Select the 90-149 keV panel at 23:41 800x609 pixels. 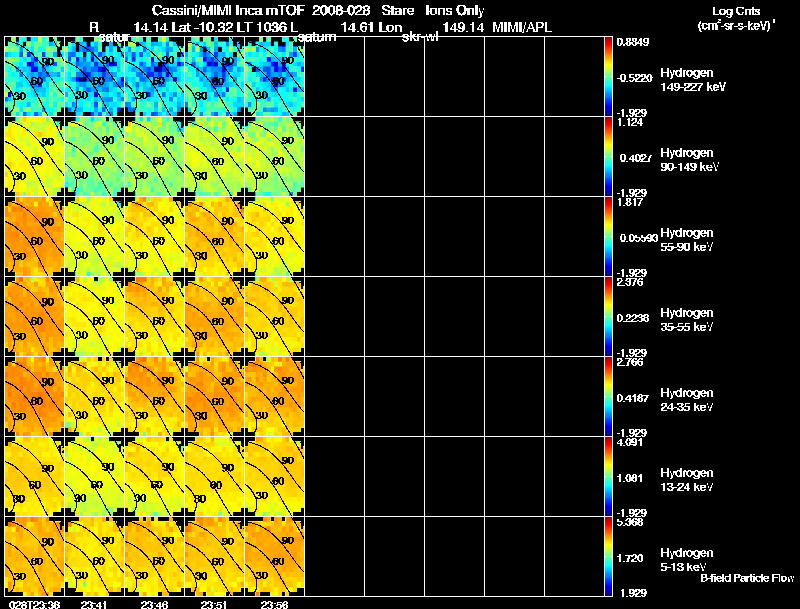pyautogui.click(x=94, y=157)
